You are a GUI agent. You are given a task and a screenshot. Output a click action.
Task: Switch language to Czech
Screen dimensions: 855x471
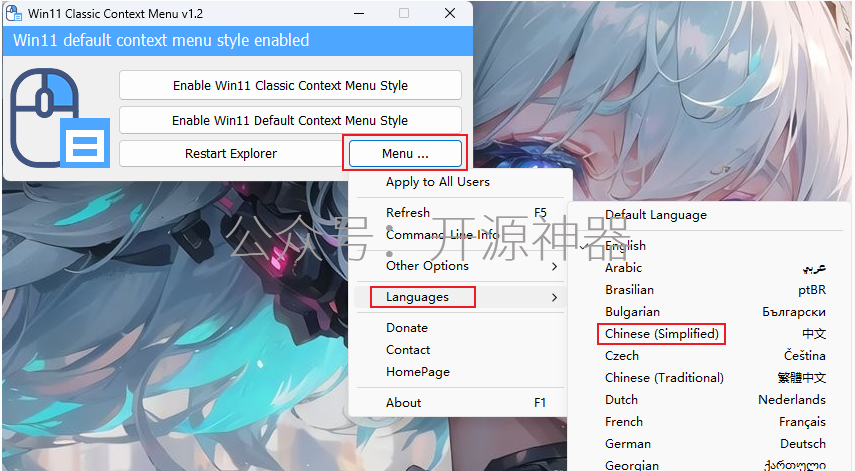click(709, 356)
